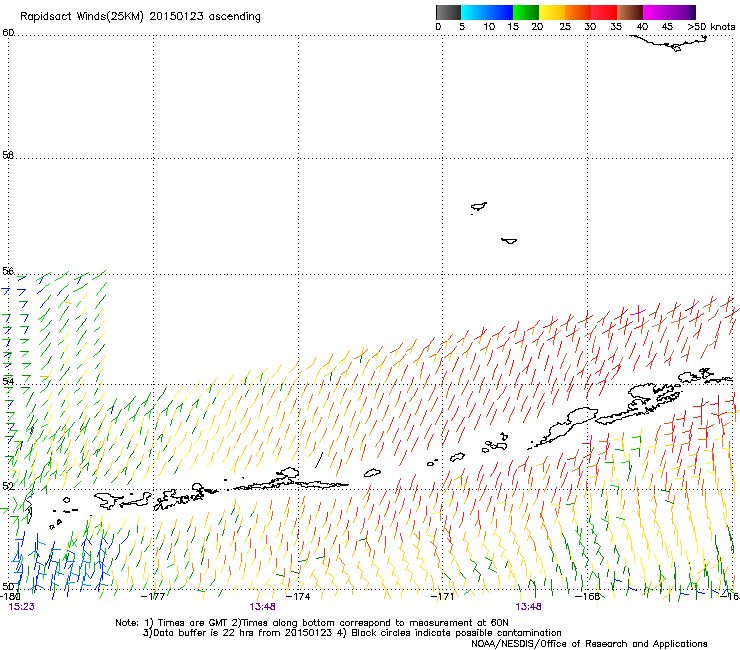Click the ">50 knots" legend label
740x650 pixels.
[x=712, y=27]
